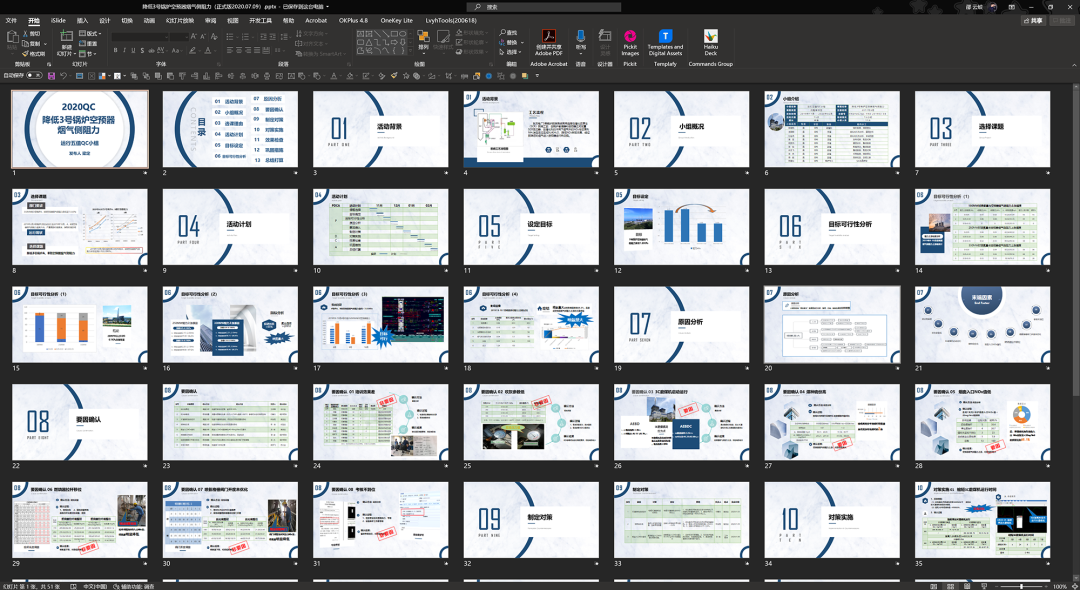This screenshot has height=590, width=1080.
Task: Open the iSlide tab
Action: [59, 21]
